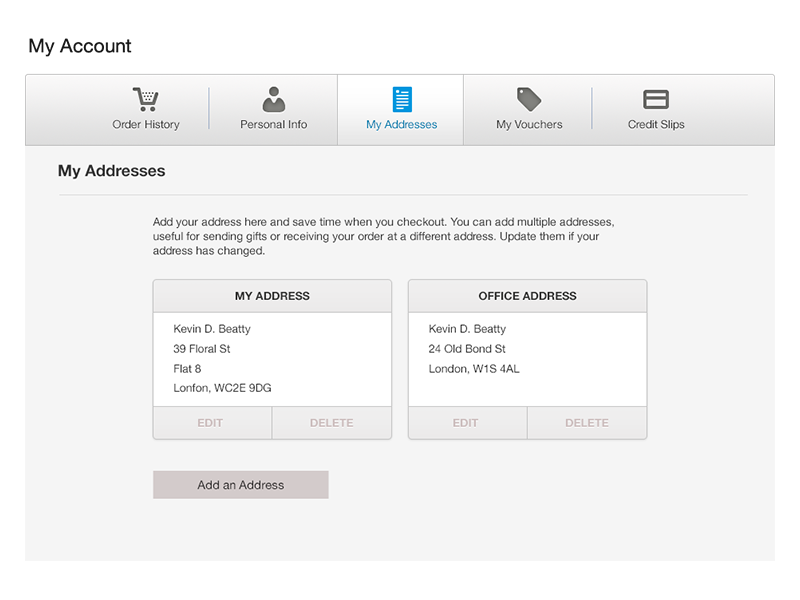
Task: Edit the MY ADDRESS entry
Action: (211, 422)
